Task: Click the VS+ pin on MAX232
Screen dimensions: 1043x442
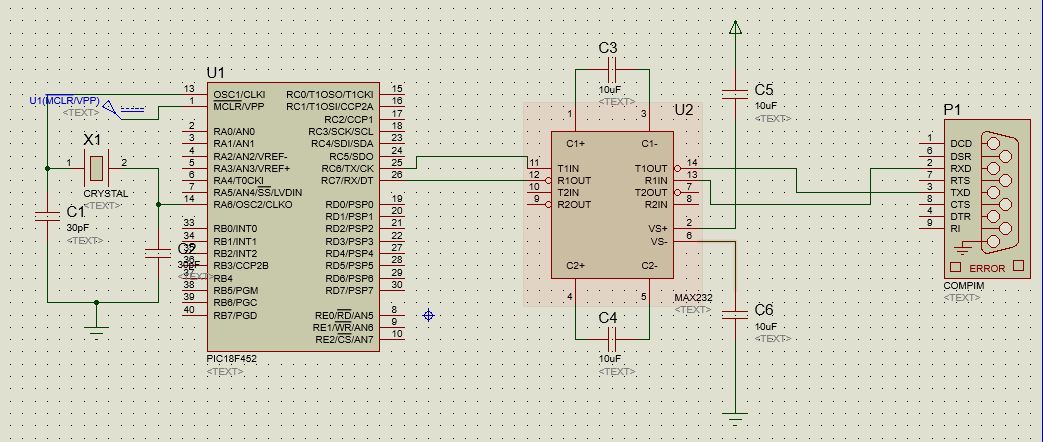Action: pos(658,229)
